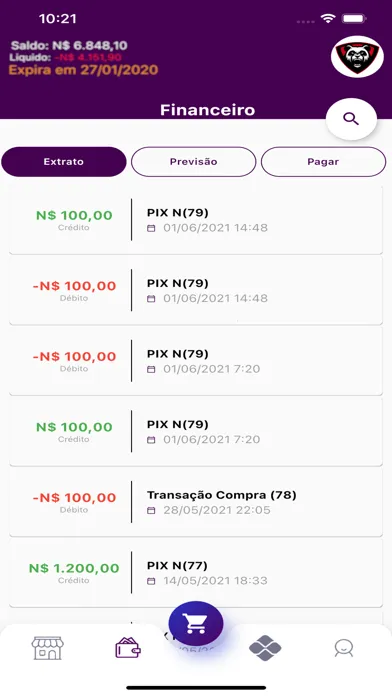
Task: Tap the magnifying glass search button
Action: point(351,119)
